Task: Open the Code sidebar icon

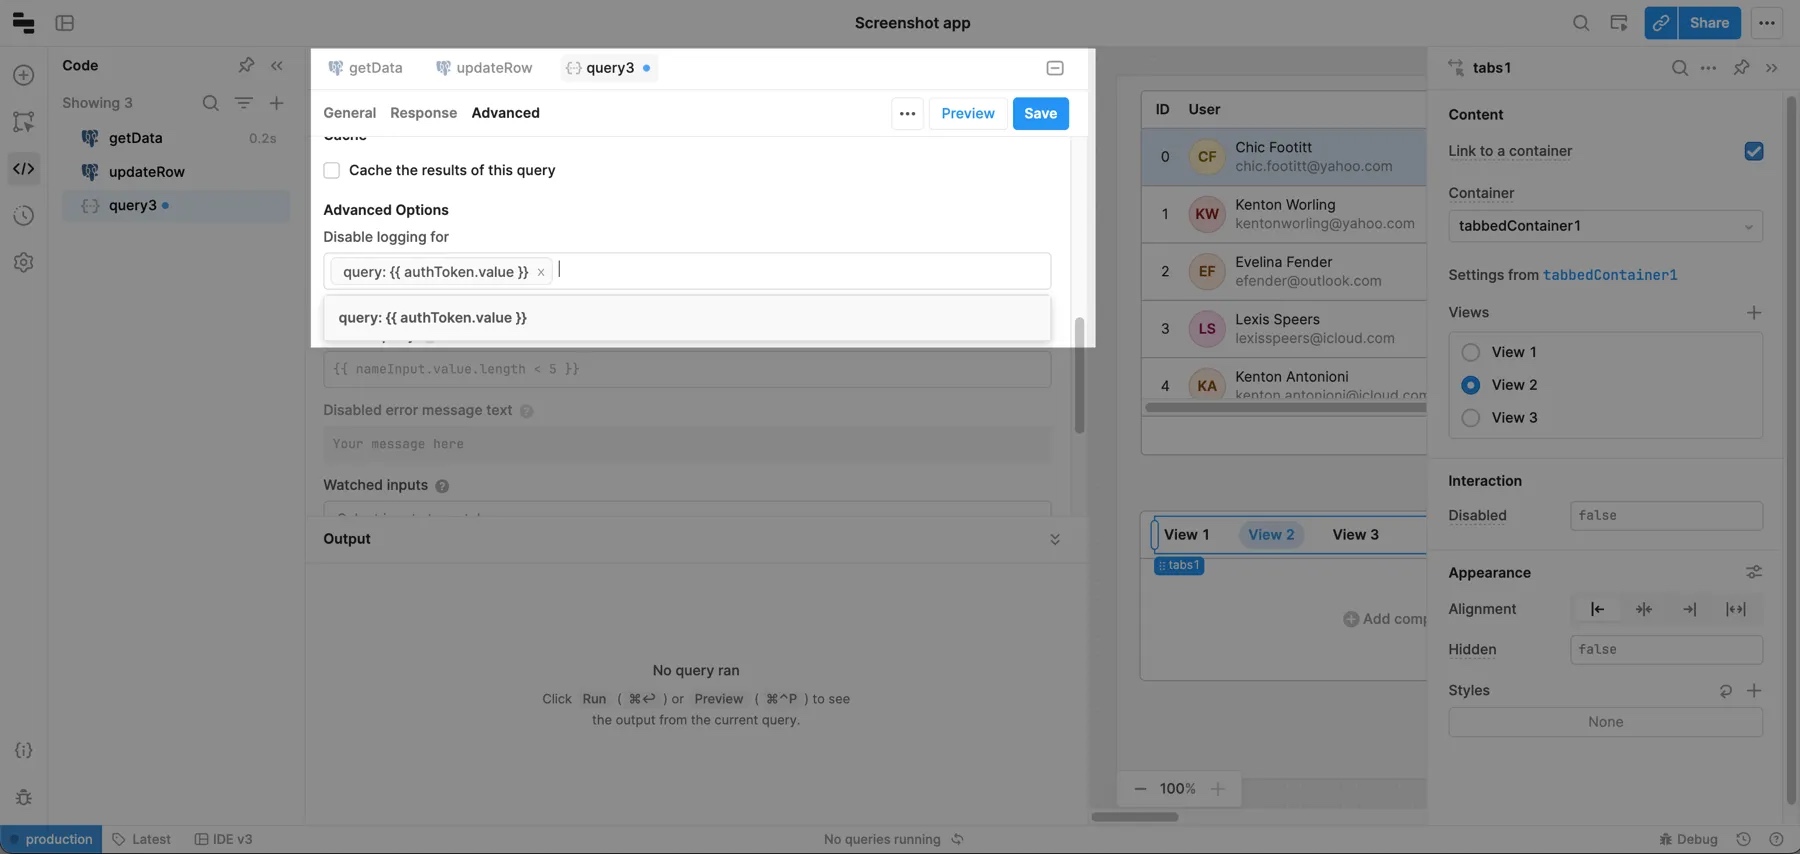Action: (x=24, y=169)
